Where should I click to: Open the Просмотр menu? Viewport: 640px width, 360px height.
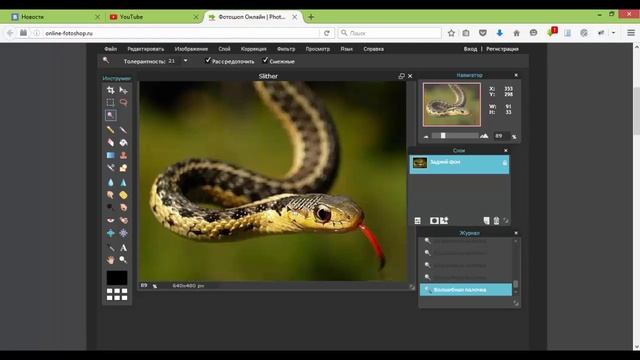point(318,49)
